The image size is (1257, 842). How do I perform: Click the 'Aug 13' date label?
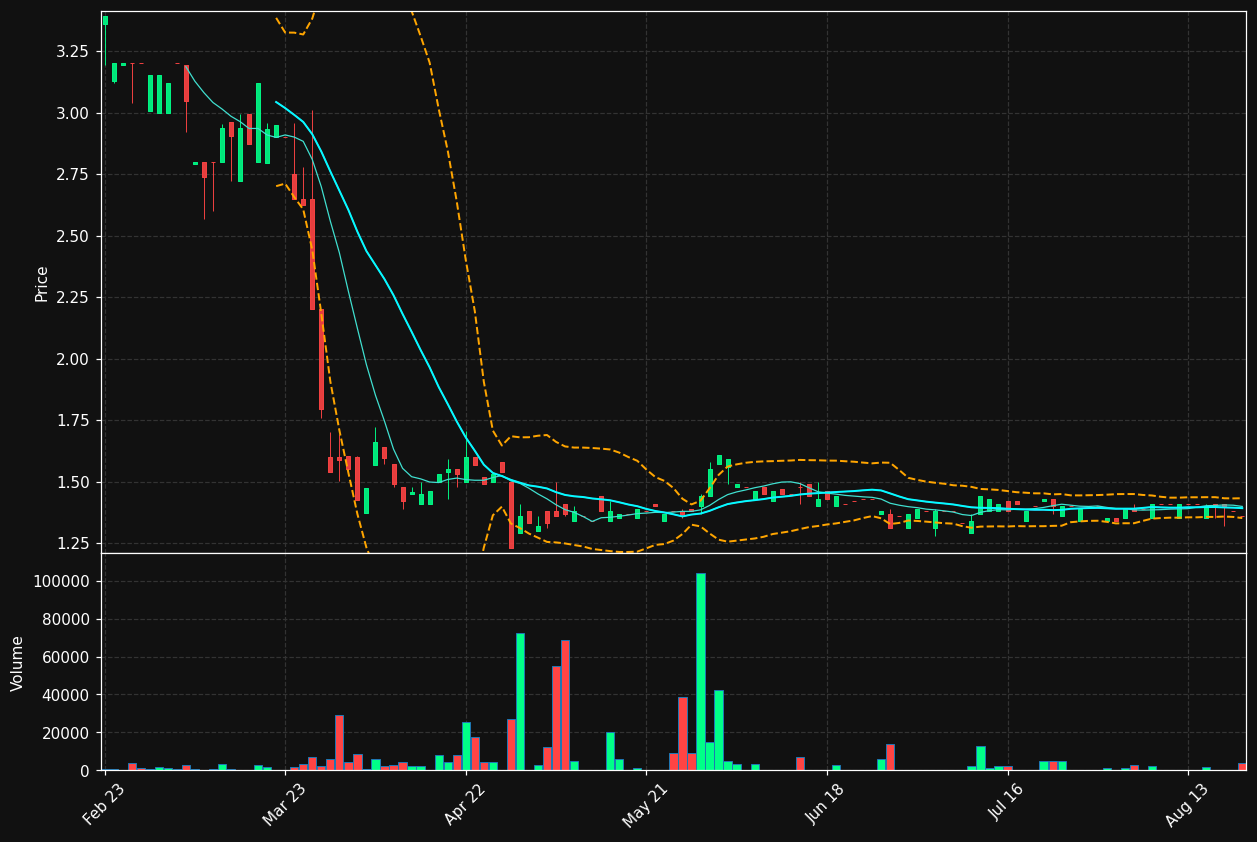[x=1187, y=805]
